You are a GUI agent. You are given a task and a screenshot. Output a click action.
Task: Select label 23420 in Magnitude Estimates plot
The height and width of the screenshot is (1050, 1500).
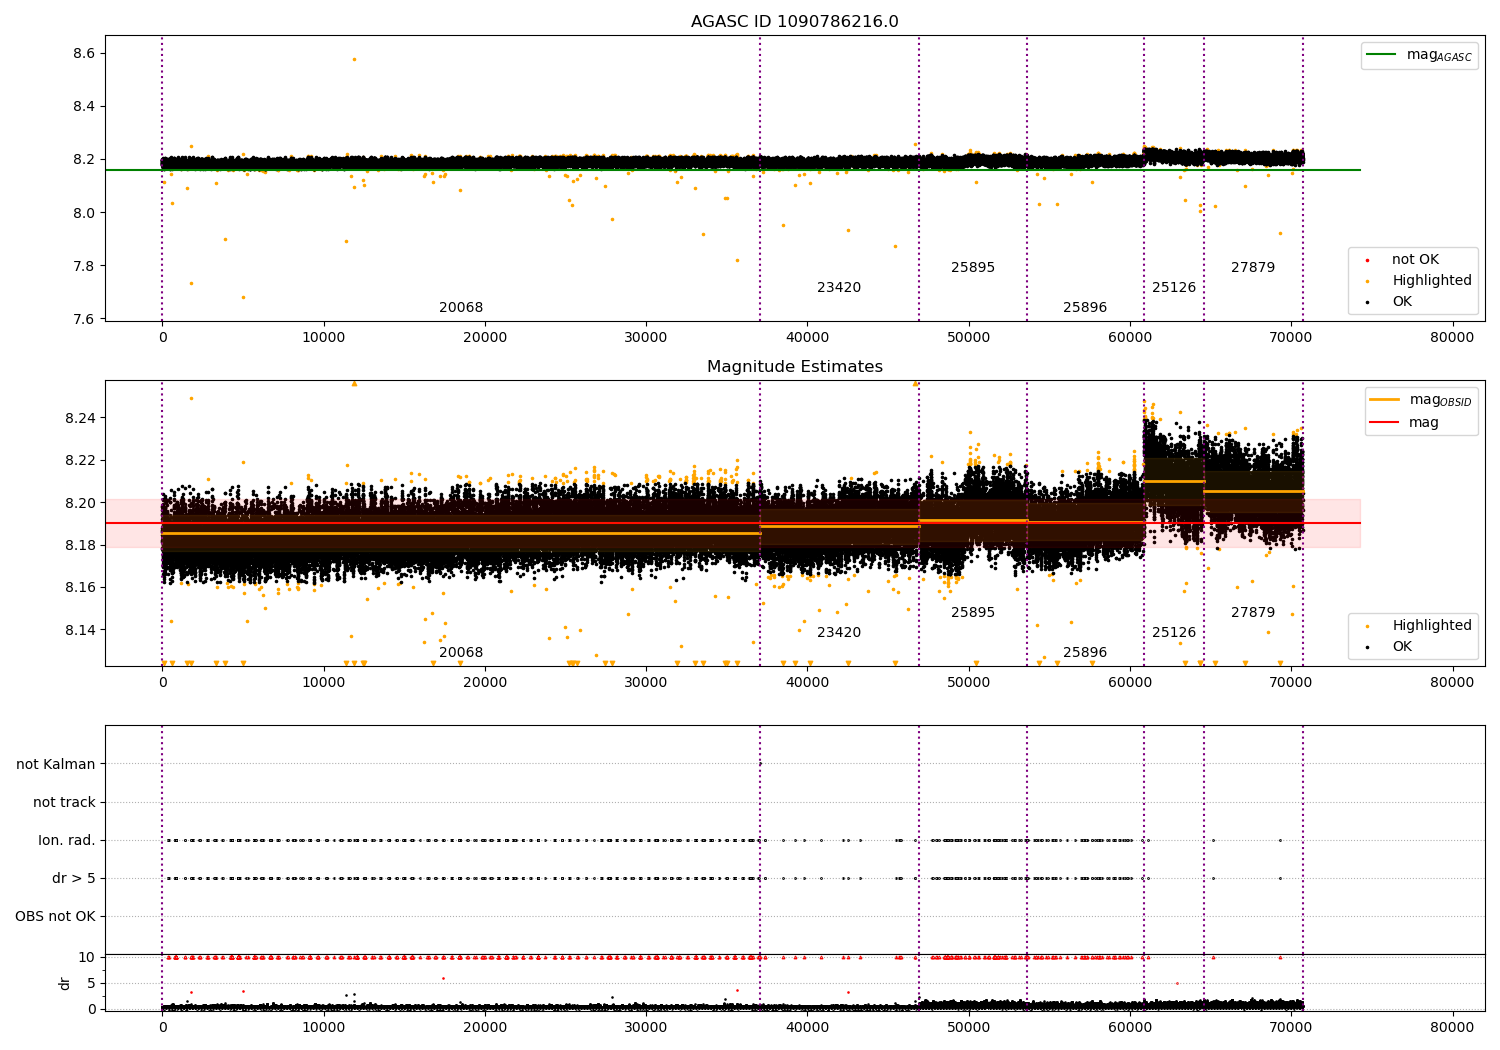pyautogui.click(x=839, y=633)
